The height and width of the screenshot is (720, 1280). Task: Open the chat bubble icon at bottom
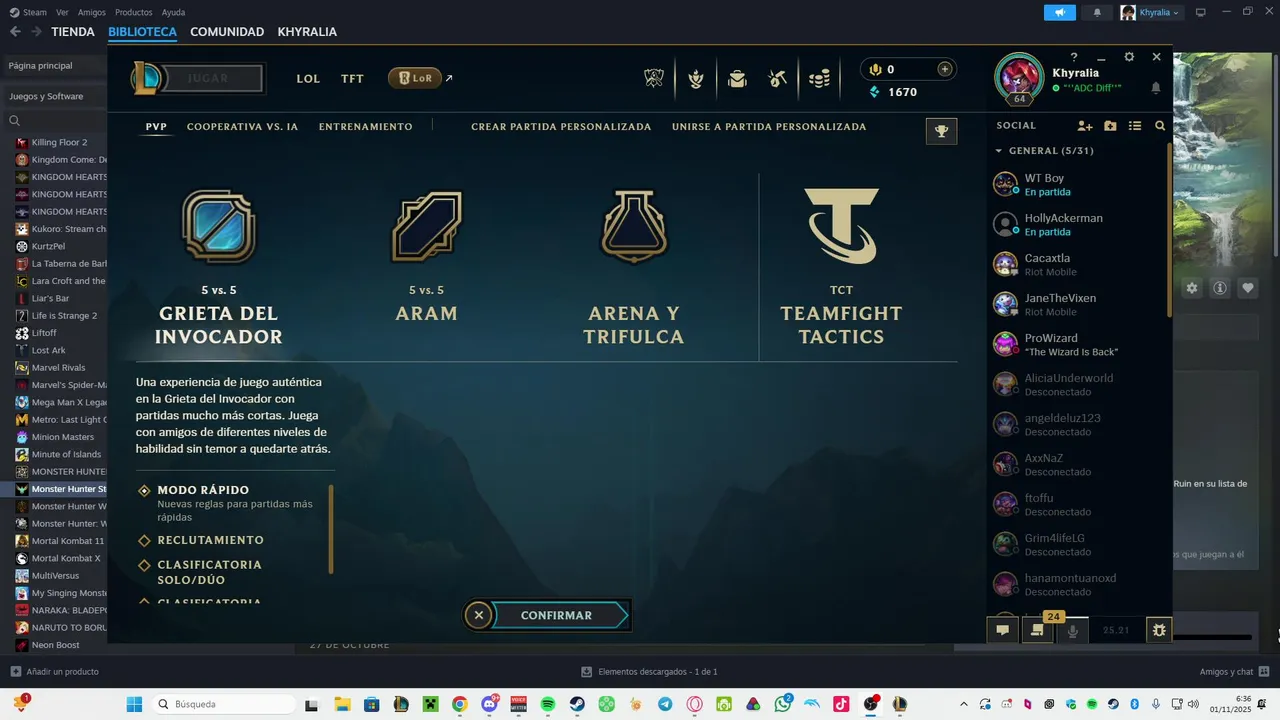(1002, 630)
